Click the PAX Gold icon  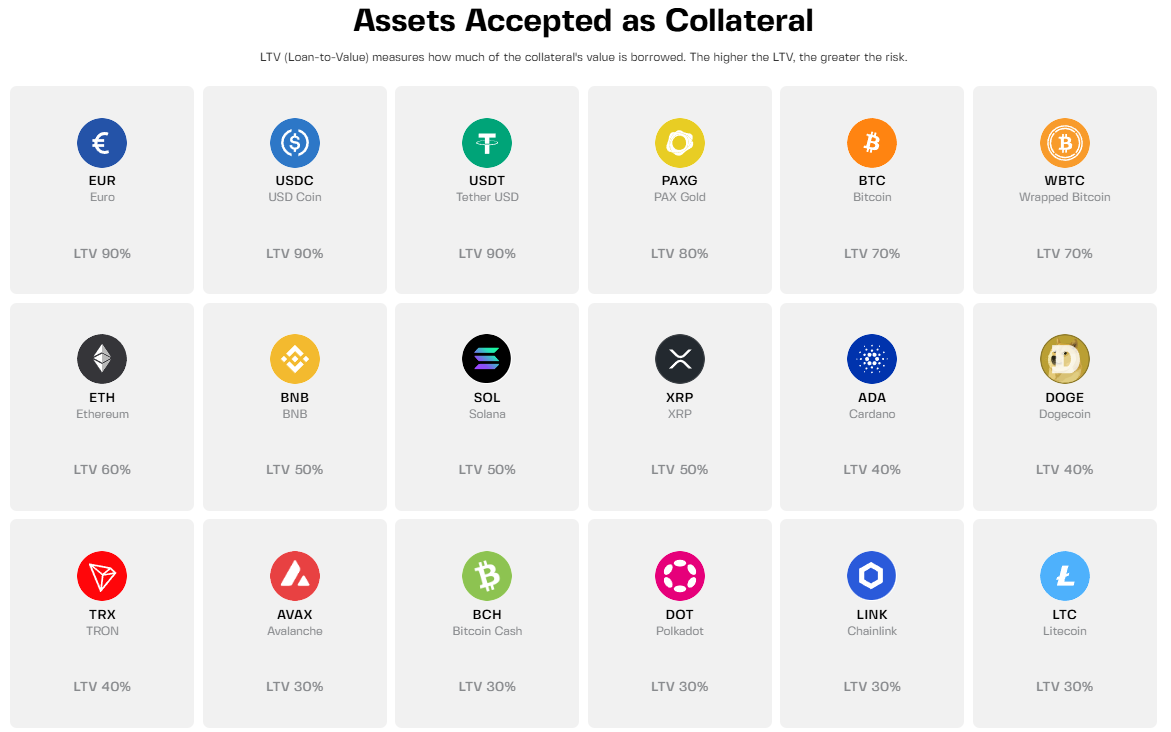(680, 143)
